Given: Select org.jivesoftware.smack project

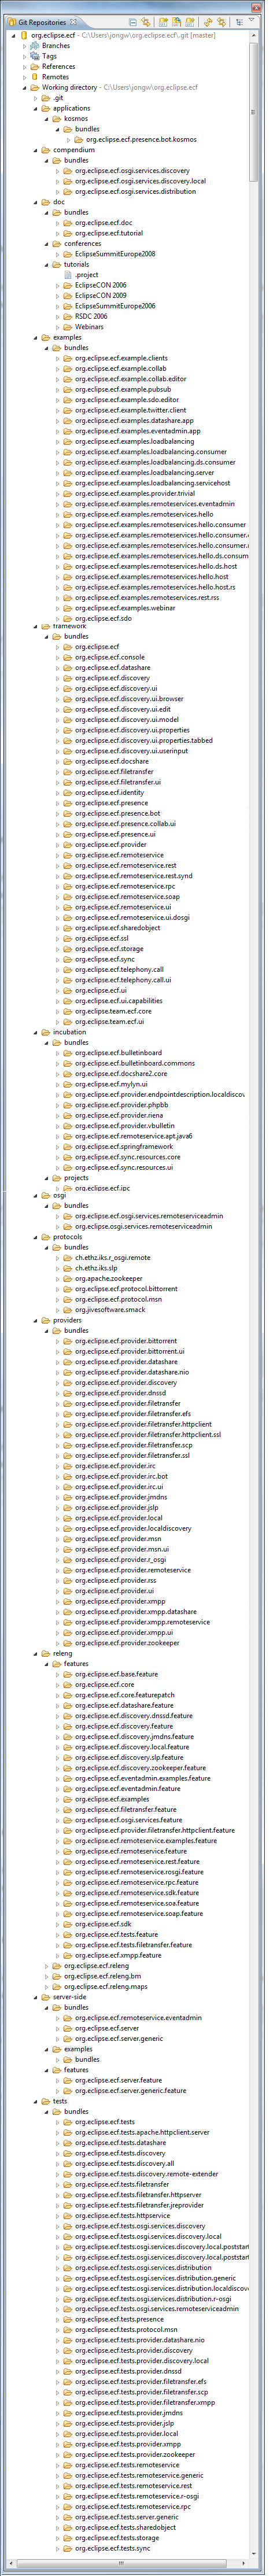Looking at the screenshot, I should 110,1309.
